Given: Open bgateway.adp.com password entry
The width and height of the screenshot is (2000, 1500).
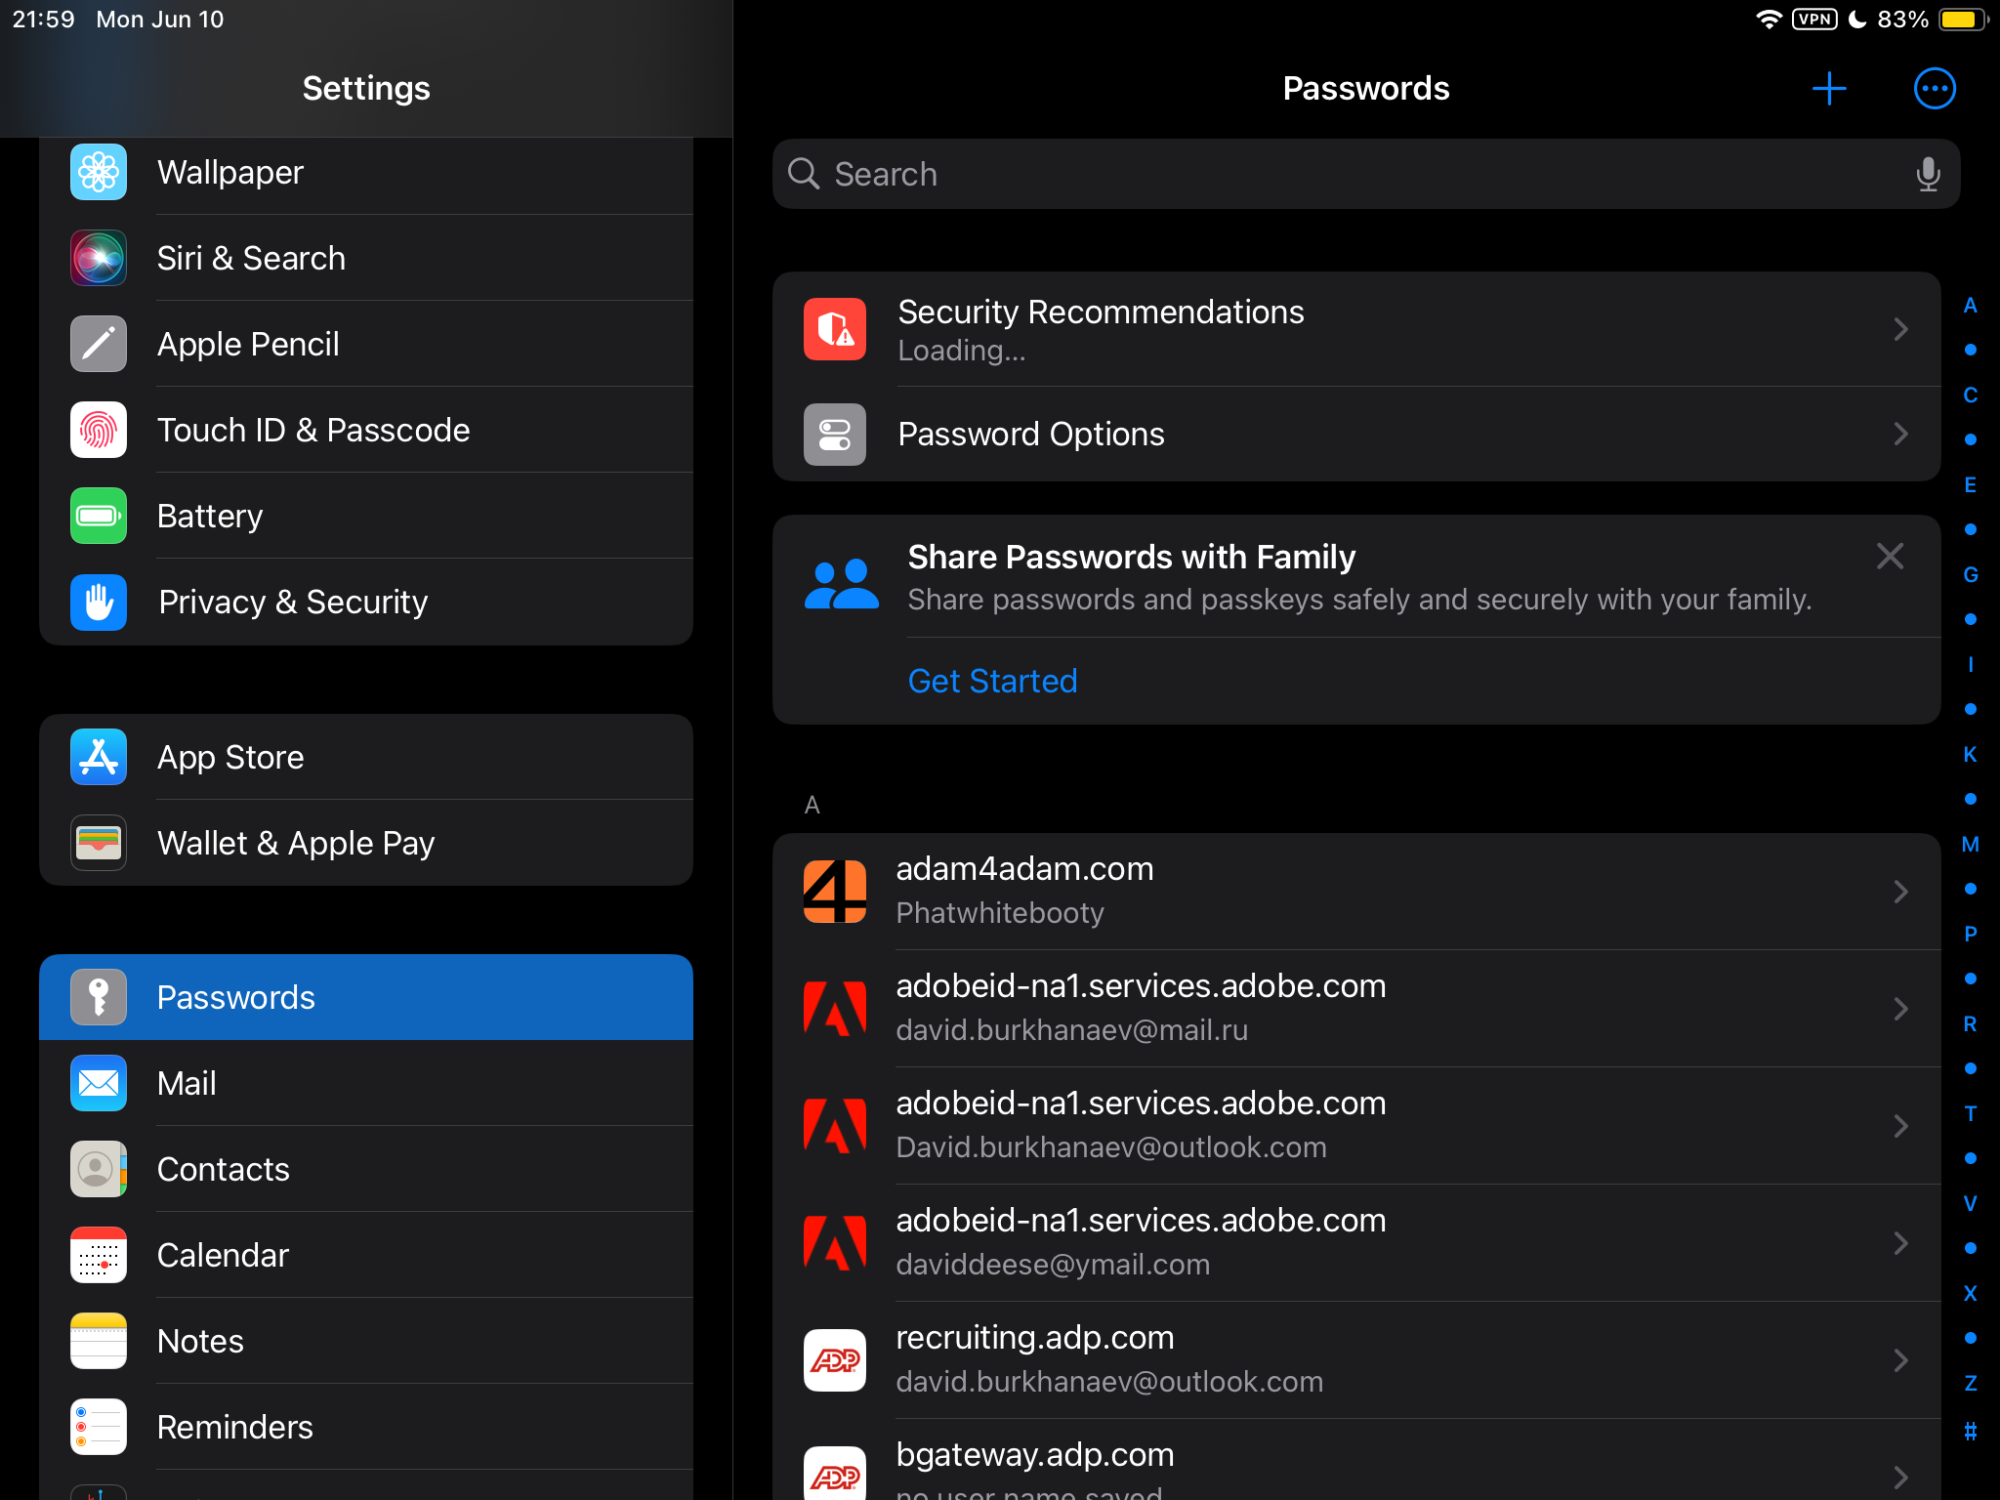Looking at the screenshot, I should pos(1356,1460).
